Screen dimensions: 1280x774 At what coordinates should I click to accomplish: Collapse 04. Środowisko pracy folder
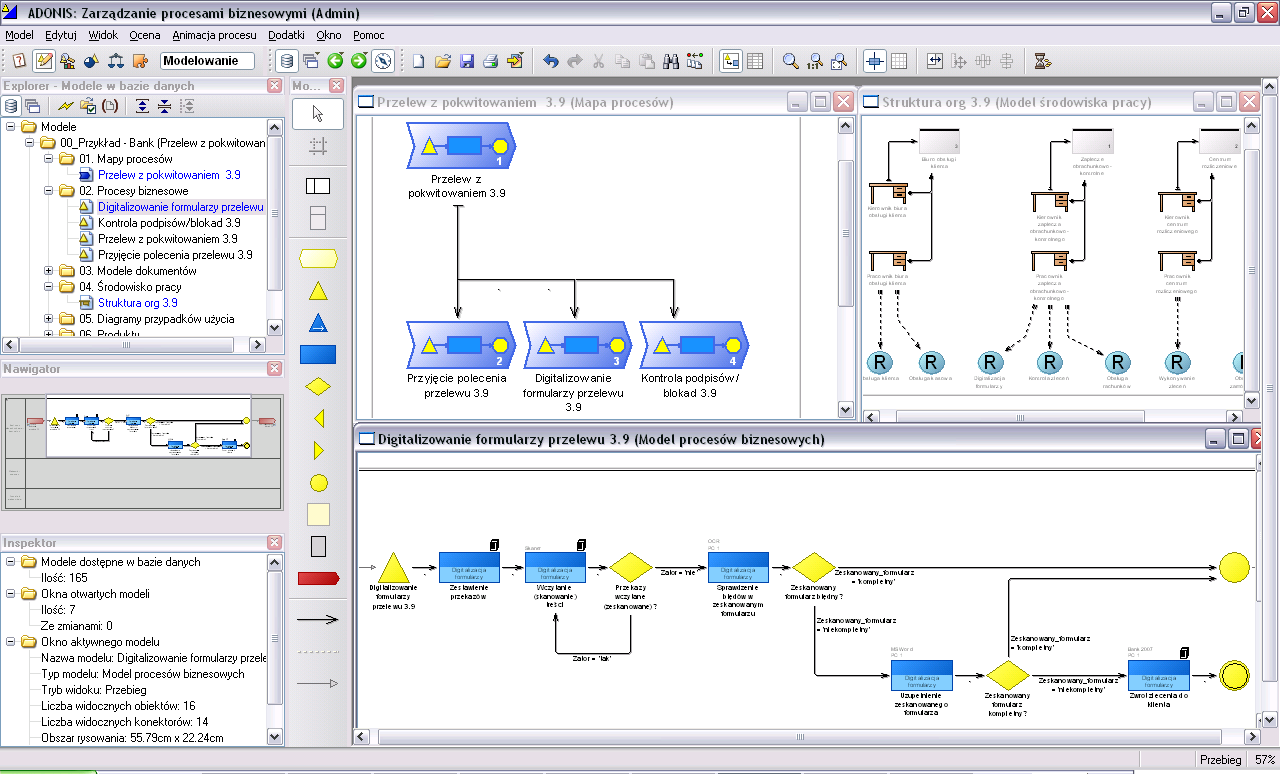coord(49,287)
